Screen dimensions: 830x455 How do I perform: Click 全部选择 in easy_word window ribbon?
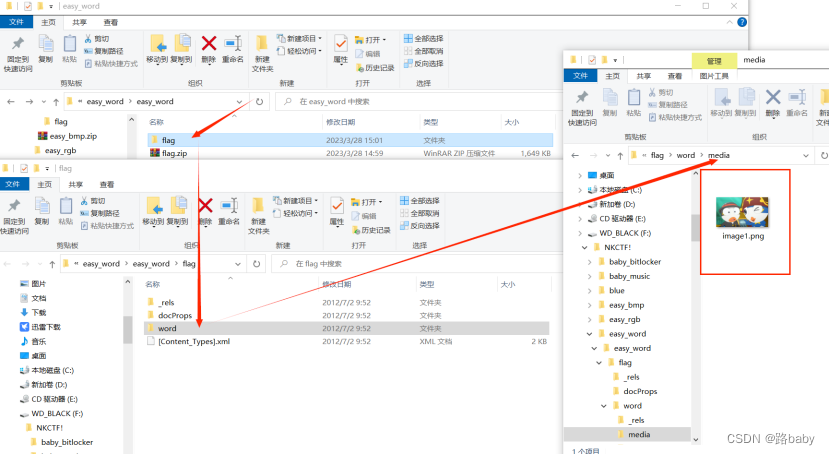(x=423, y=39)
